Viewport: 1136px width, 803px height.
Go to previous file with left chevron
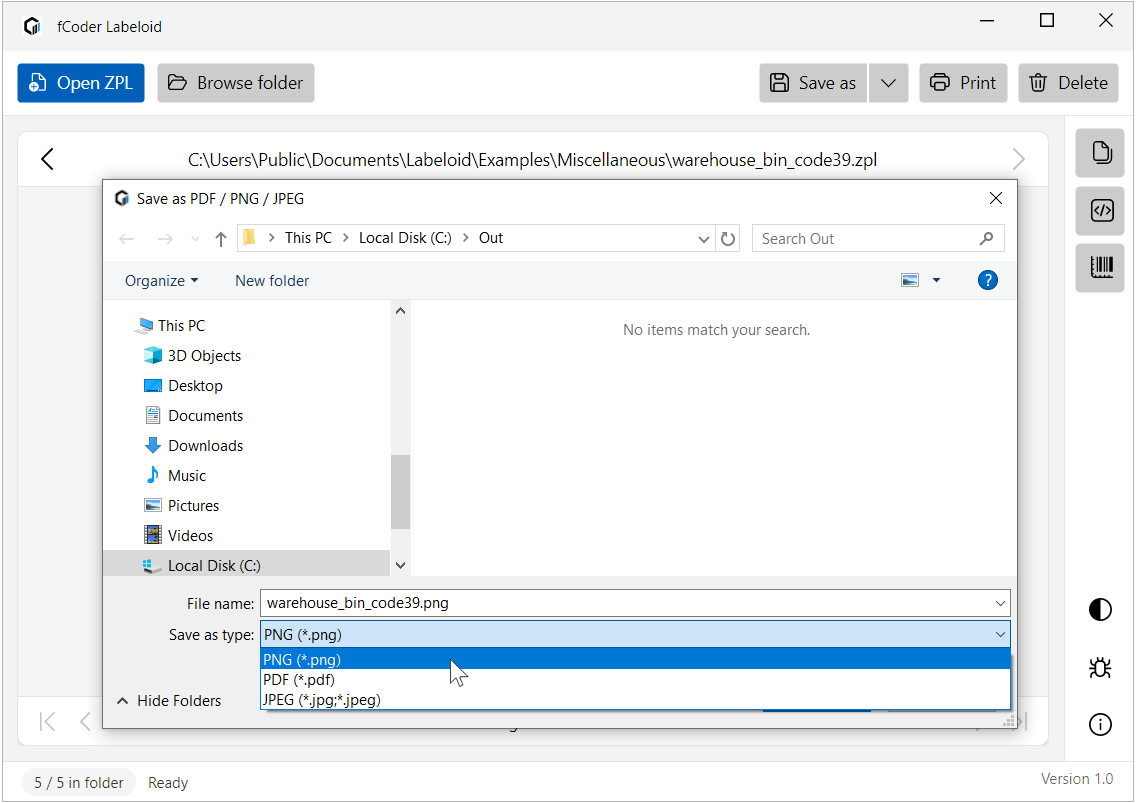(x=48, y=159)
